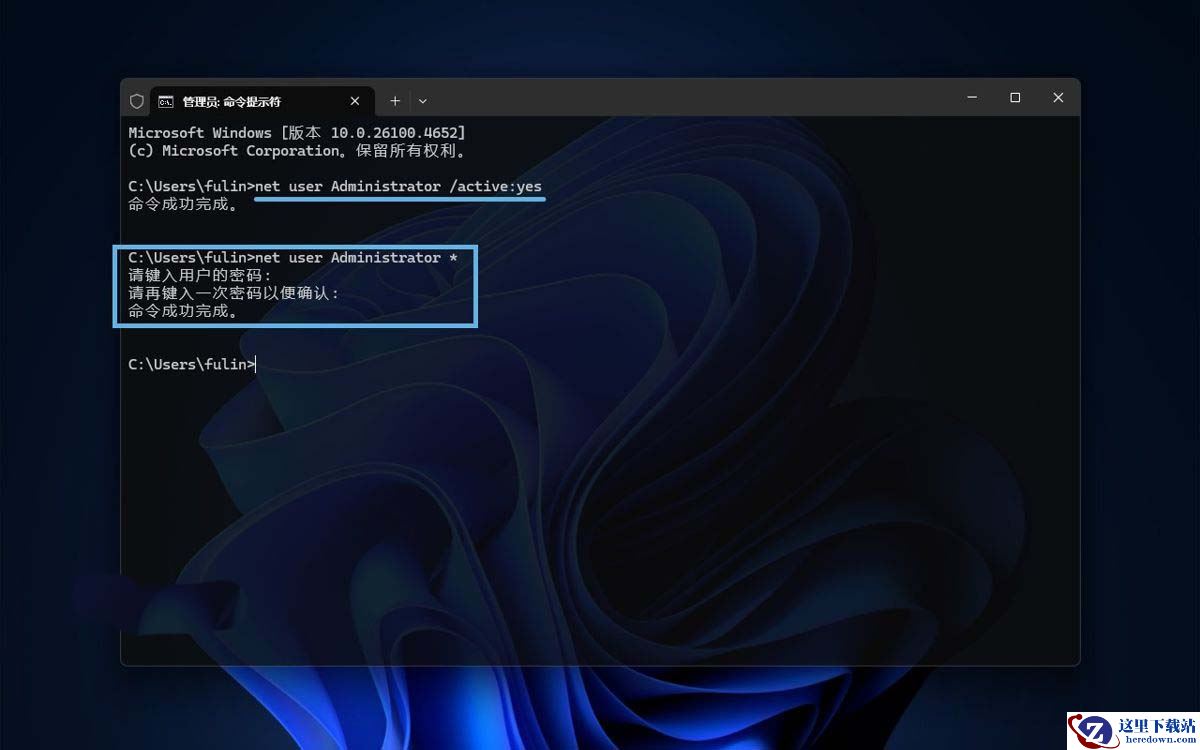Click the admin shield icon in title bar
The image size is (1200, 750).
coord(137,101)
